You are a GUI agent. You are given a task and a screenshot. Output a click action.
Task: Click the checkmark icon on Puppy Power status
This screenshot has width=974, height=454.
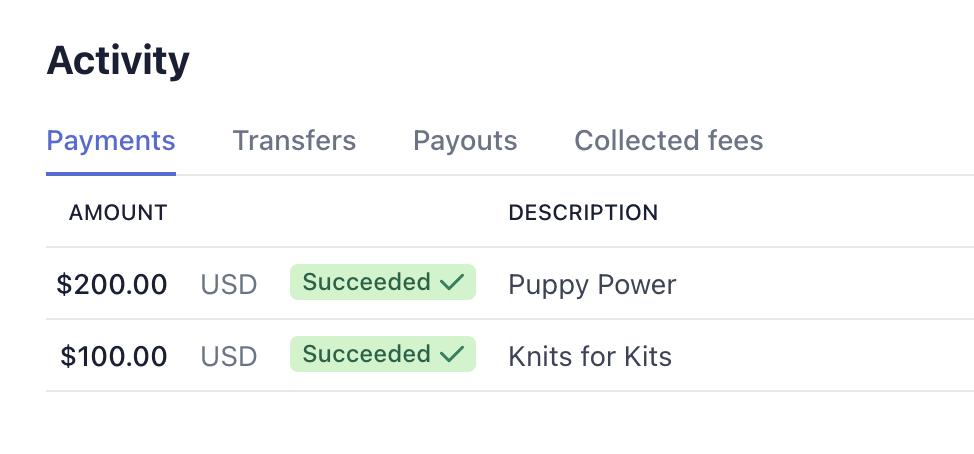(452, 283)
